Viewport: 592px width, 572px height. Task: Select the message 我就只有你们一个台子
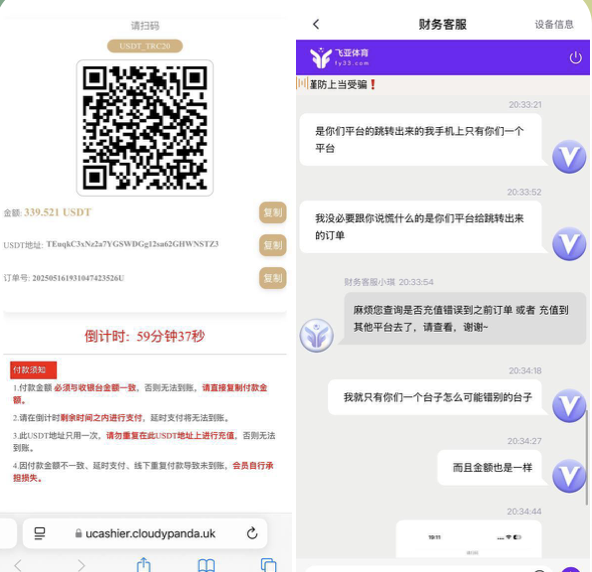pyautogui.click(x=438, y=397)
